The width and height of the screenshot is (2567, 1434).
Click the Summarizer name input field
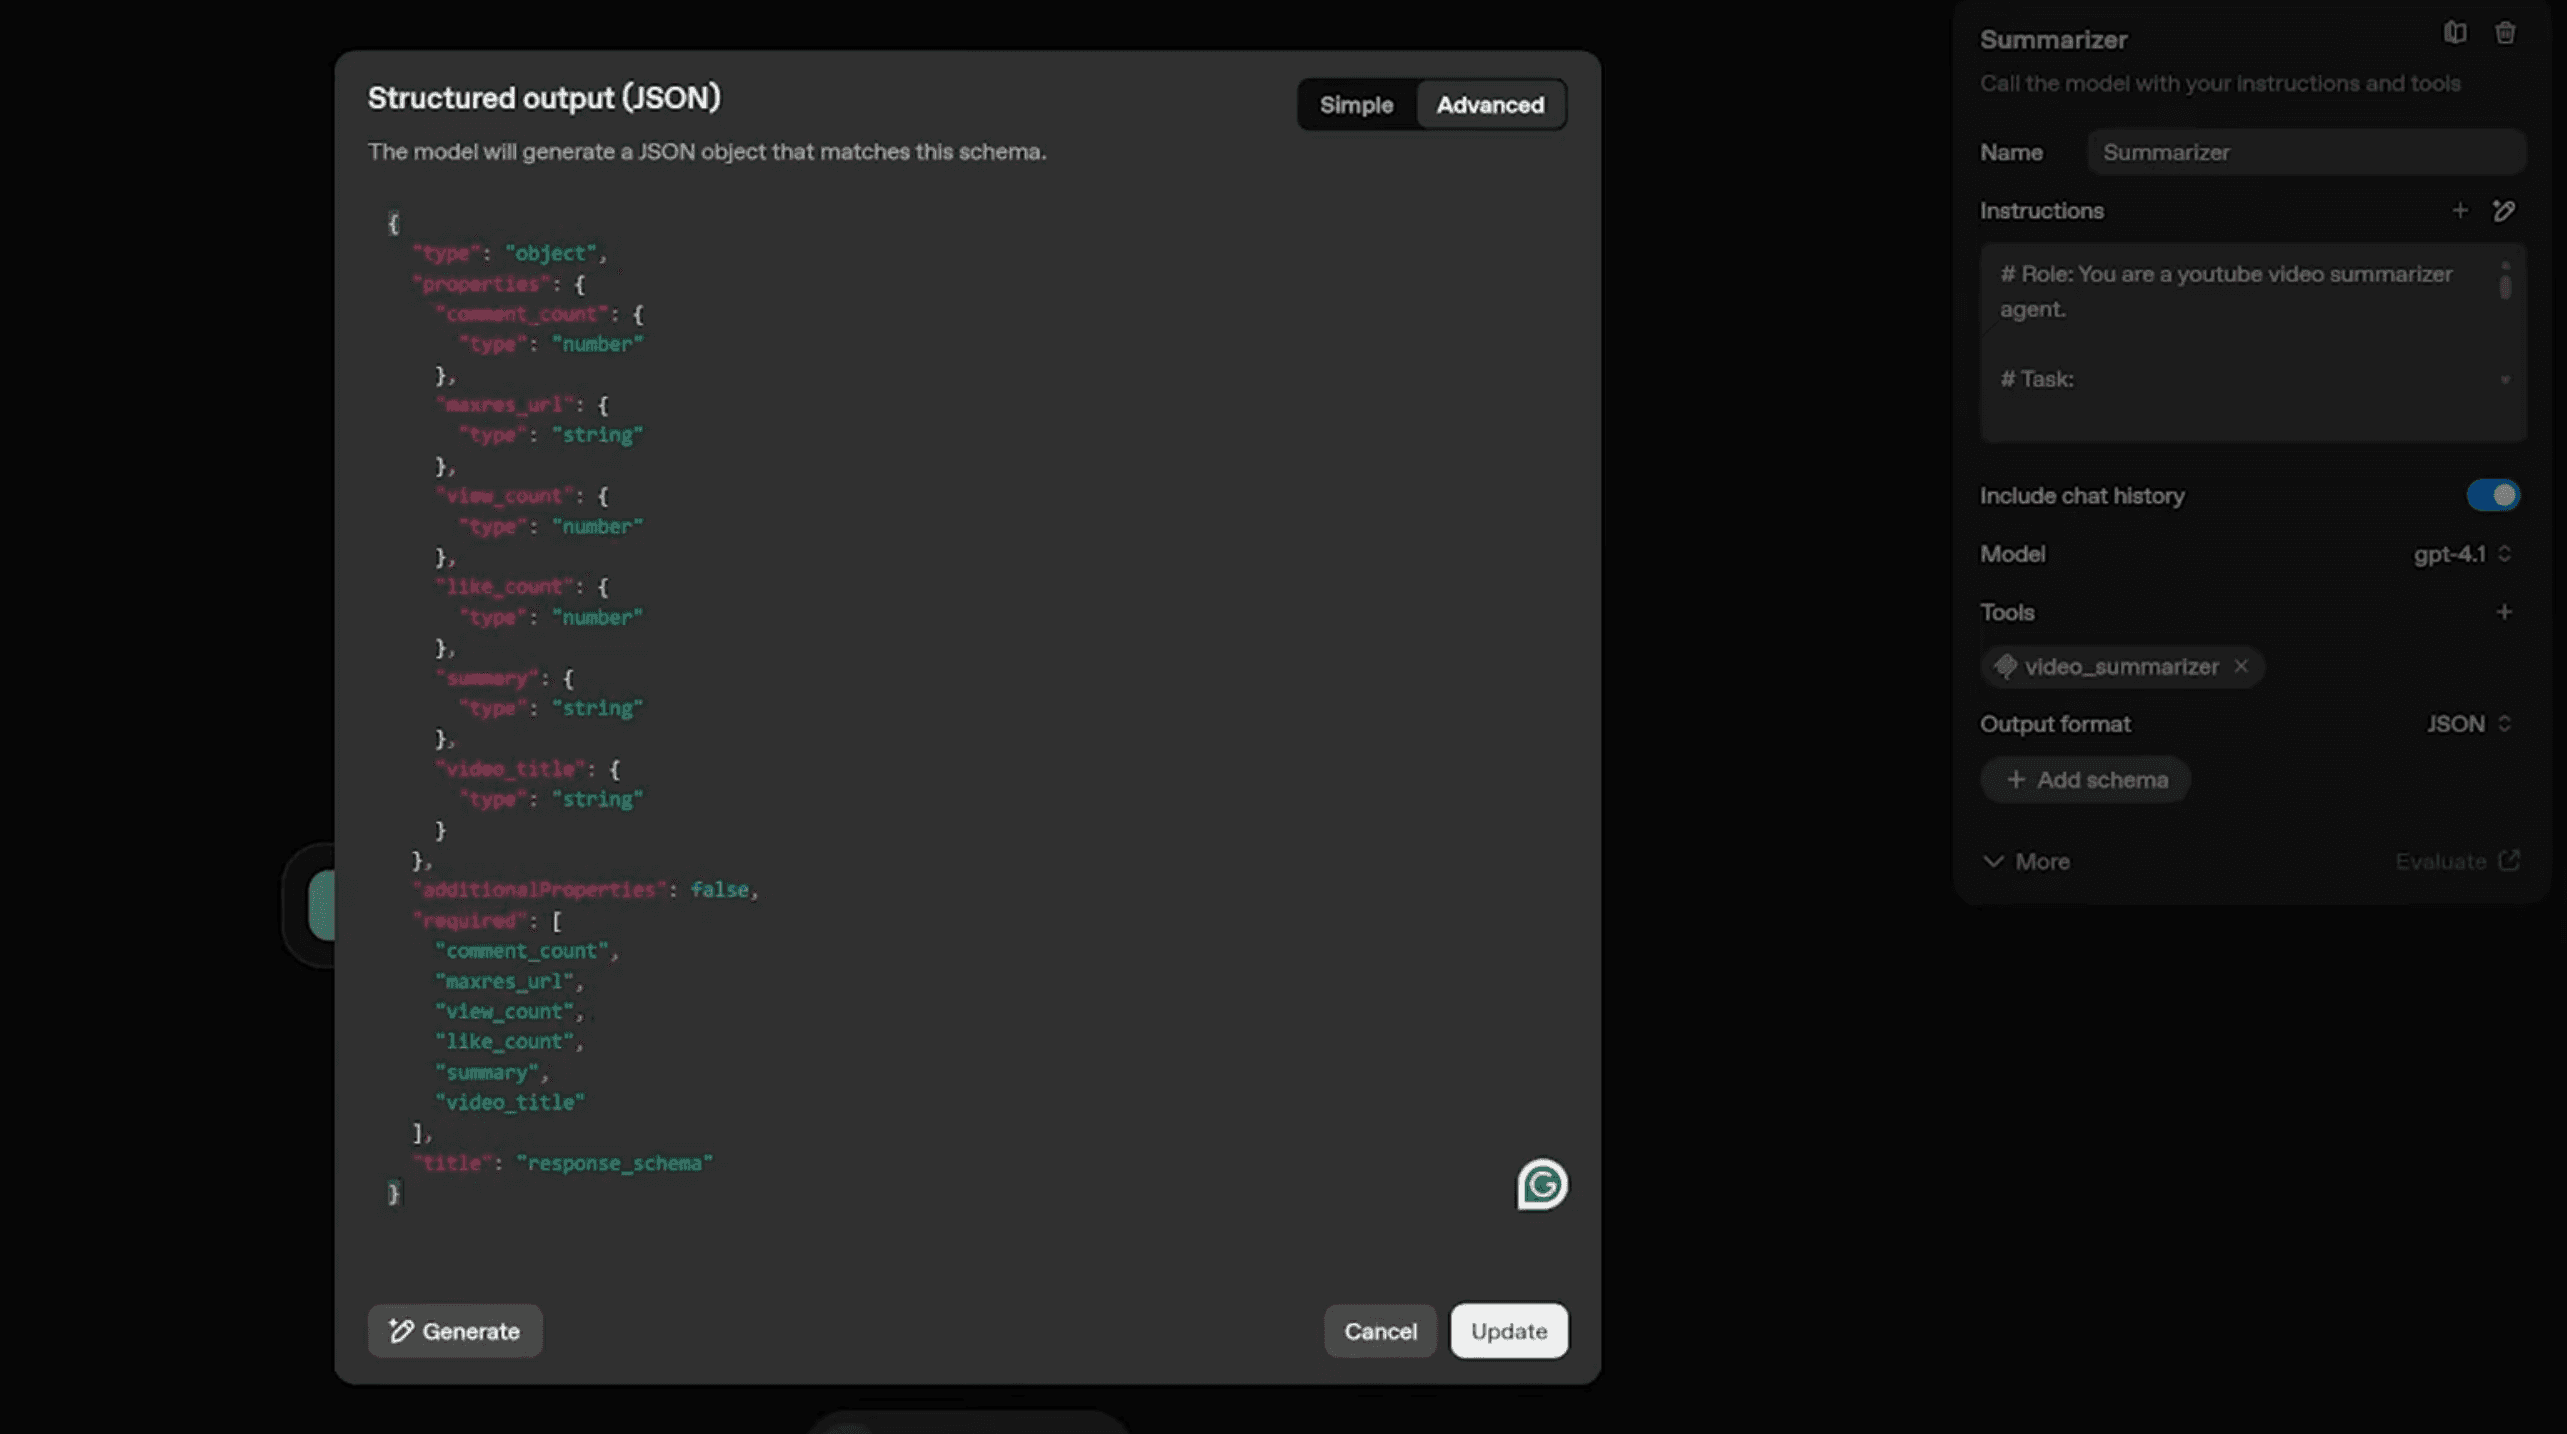2304,151
